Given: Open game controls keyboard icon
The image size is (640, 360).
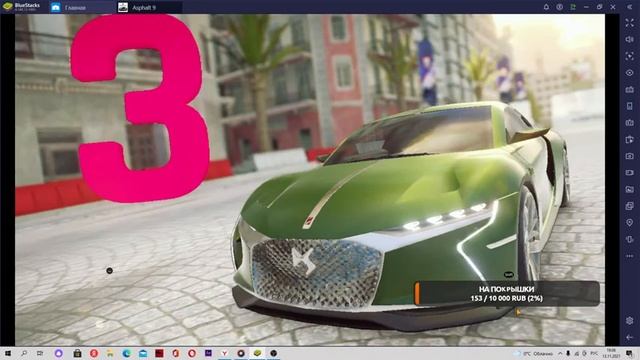Looking at the screenshot, I should click(x=629, y=89).
